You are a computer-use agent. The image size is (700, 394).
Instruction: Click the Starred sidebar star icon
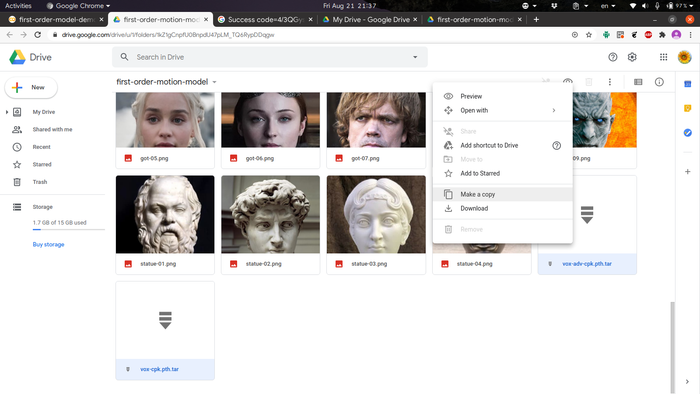click(17, 165)
